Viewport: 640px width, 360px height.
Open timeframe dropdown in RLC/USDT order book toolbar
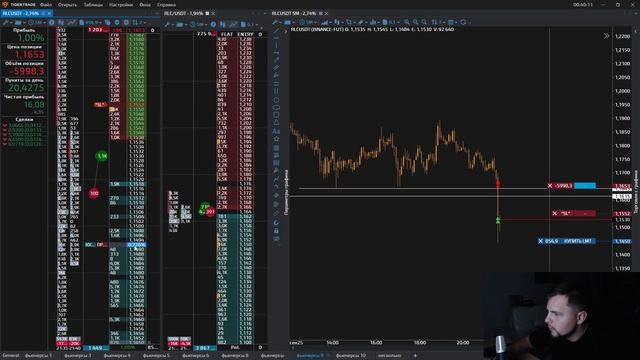(x=200, y=24)
